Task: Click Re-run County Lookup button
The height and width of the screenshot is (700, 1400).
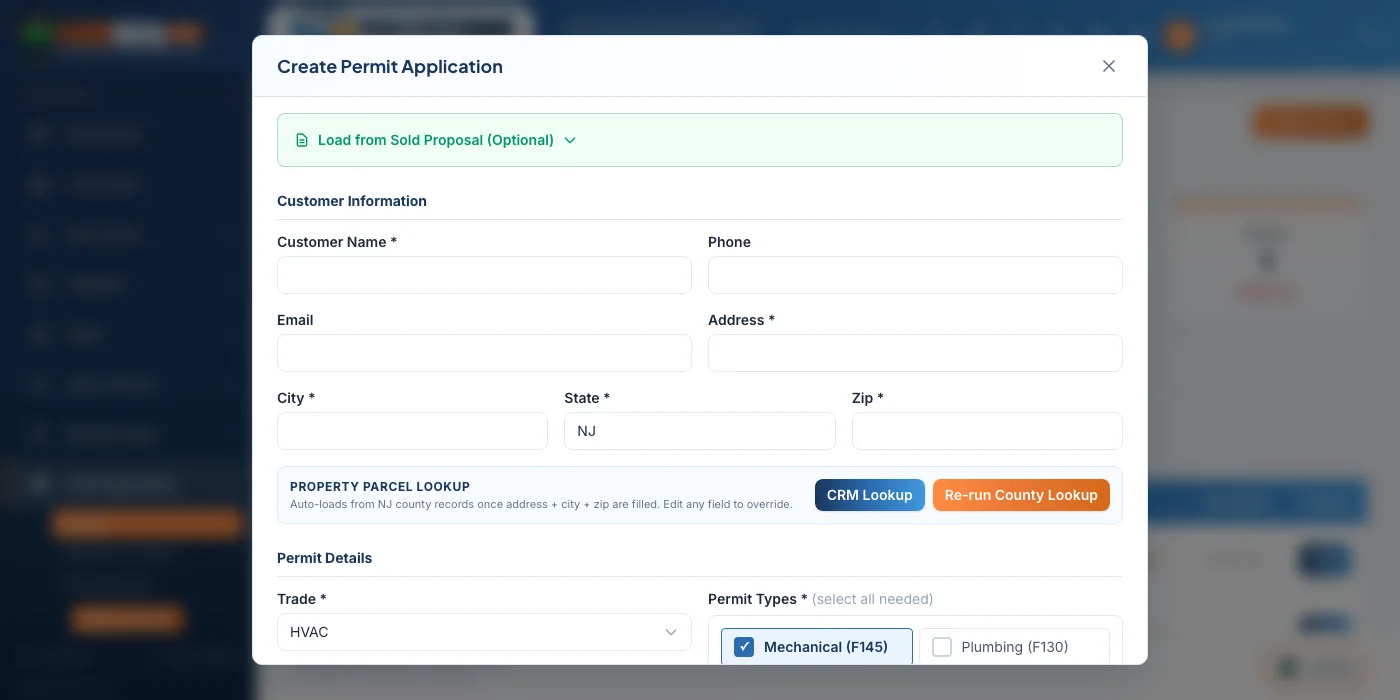Action: pos(1021,495)
